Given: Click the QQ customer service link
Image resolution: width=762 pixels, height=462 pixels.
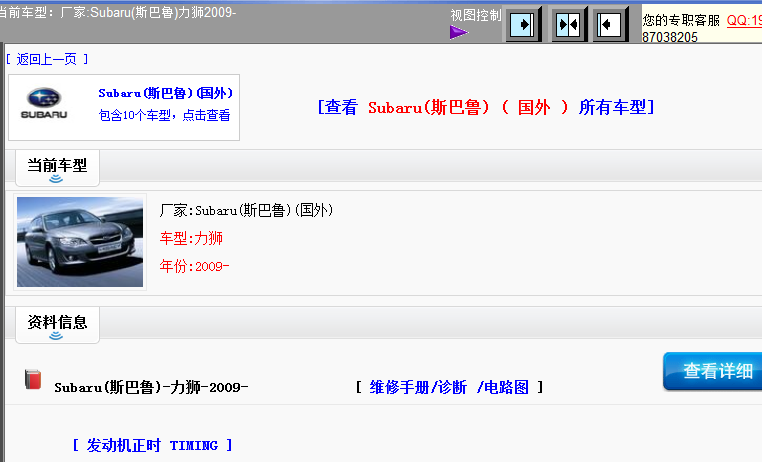Looking at the screenshot, I should [744, 20].
